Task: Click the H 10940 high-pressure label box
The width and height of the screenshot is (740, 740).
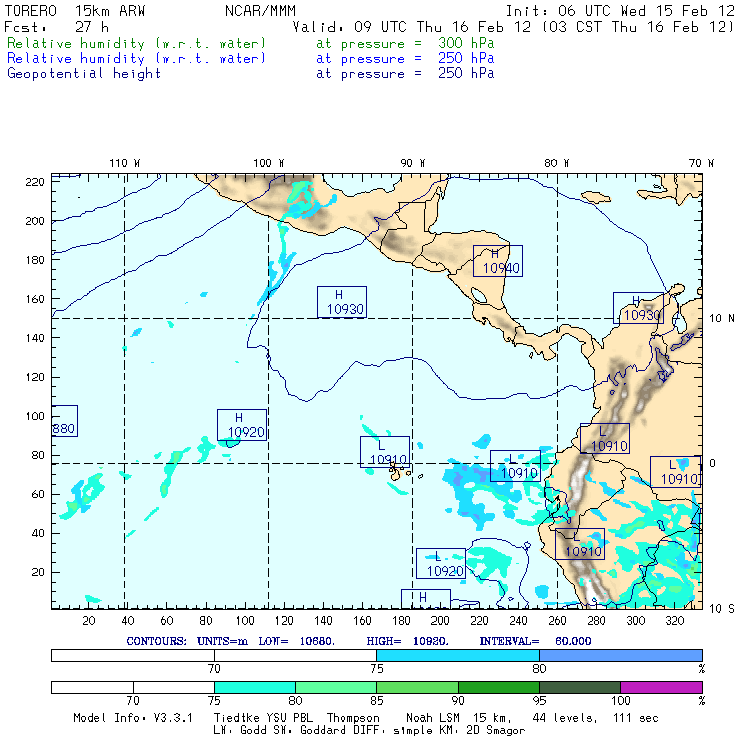Action: coord(498,261)
